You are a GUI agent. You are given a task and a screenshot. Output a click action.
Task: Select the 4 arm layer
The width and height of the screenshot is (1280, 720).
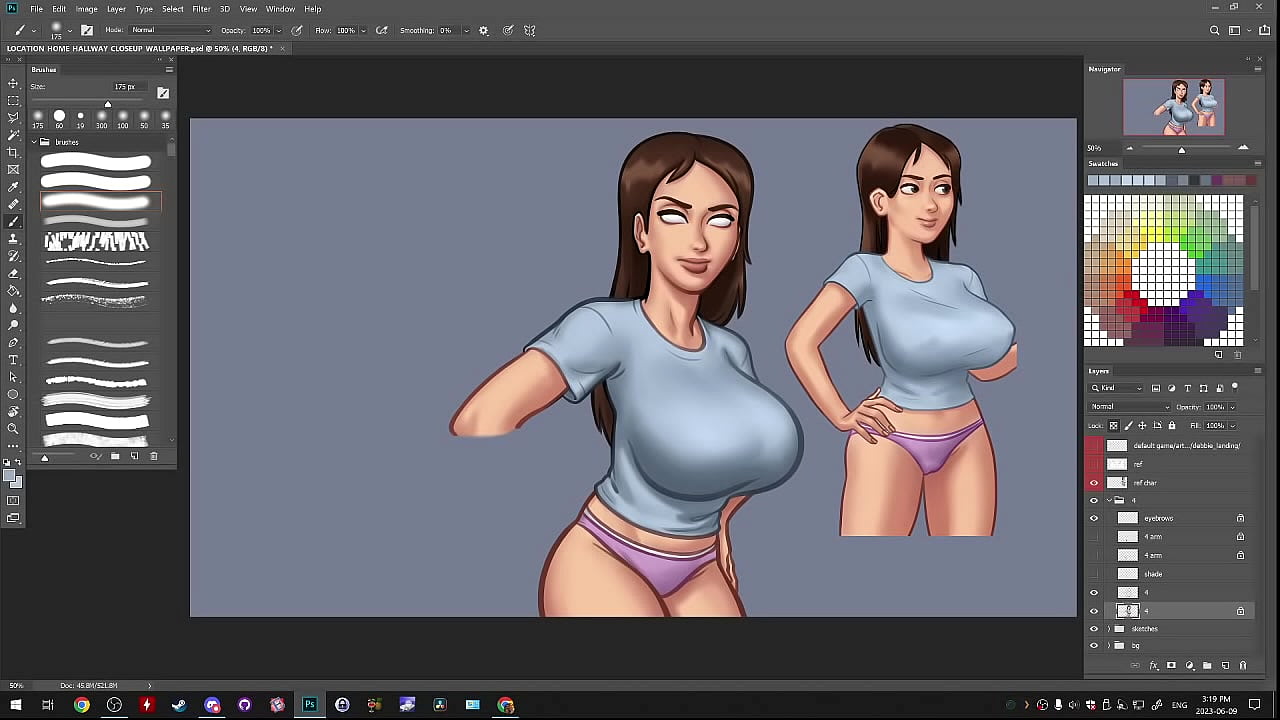(x=1153, y=537)
